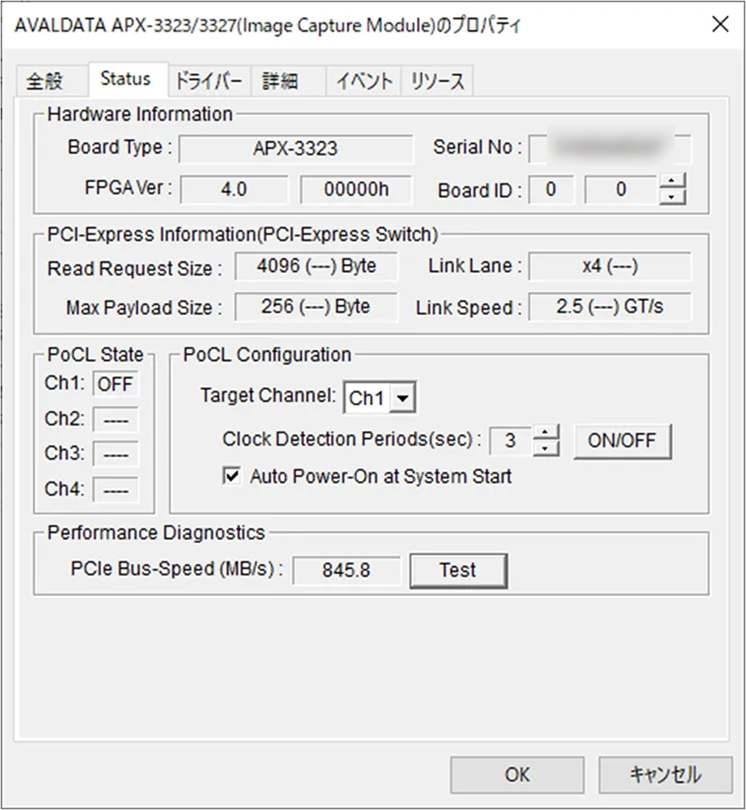Screen dimensions: 746x810
Task: Open the リソース tab
Action: click(x=438, y=81)
